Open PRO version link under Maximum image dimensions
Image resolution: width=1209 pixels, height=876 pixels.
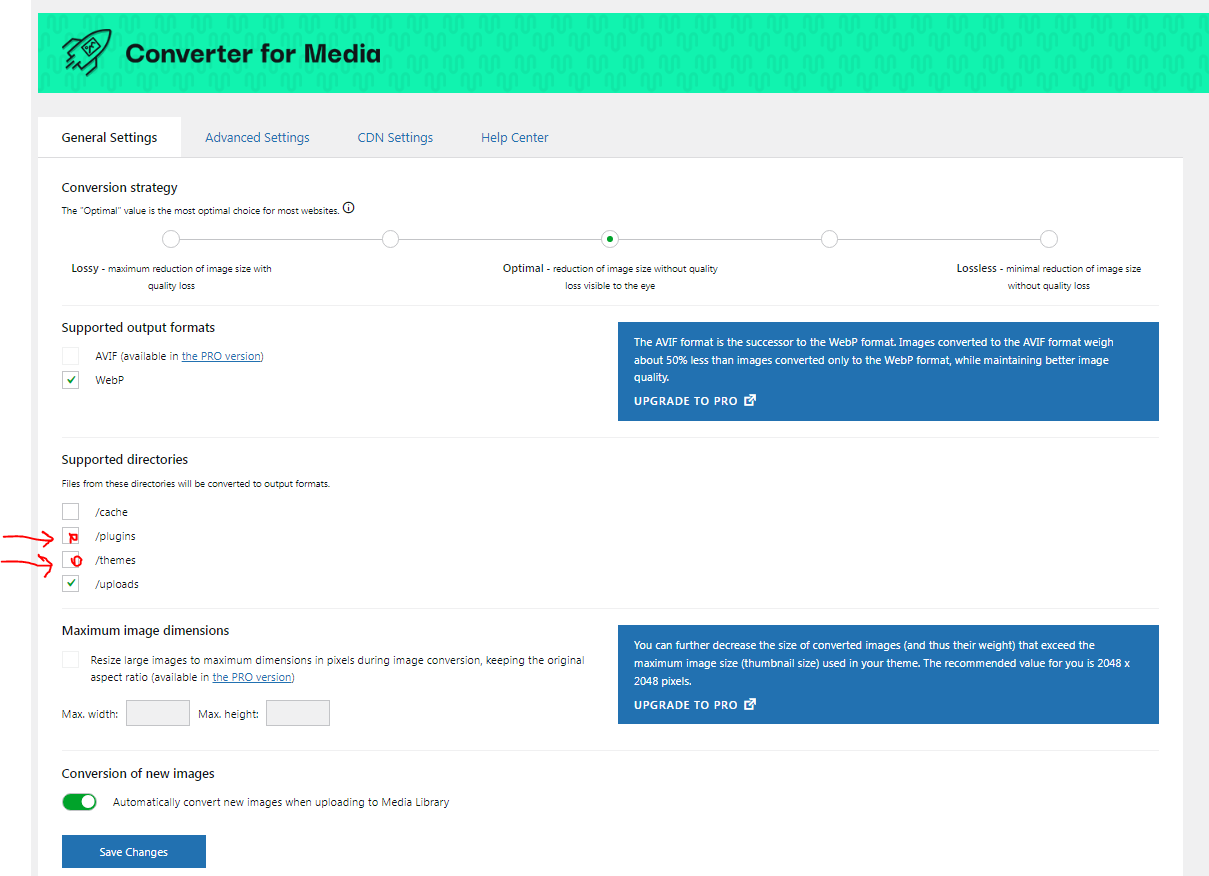pos(252,677)
